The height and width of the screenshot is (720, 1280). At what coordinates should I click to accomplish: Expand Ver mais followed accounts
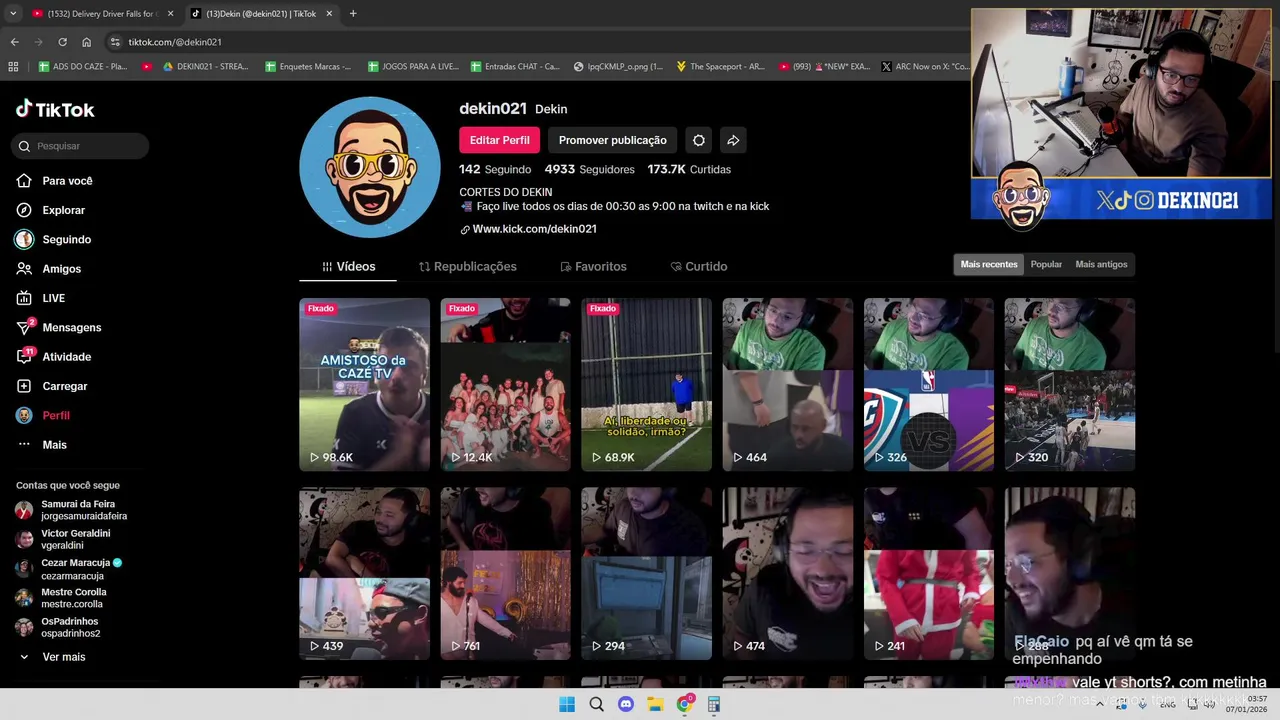coord(52,657)
